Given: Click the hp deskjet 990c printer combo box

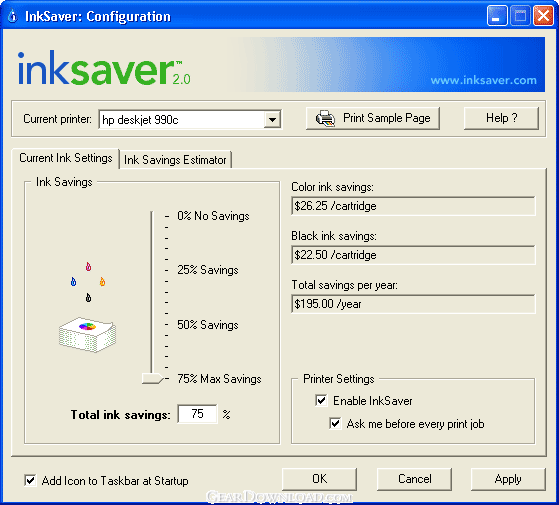Looking at the screenshot, I should (190, 120).
